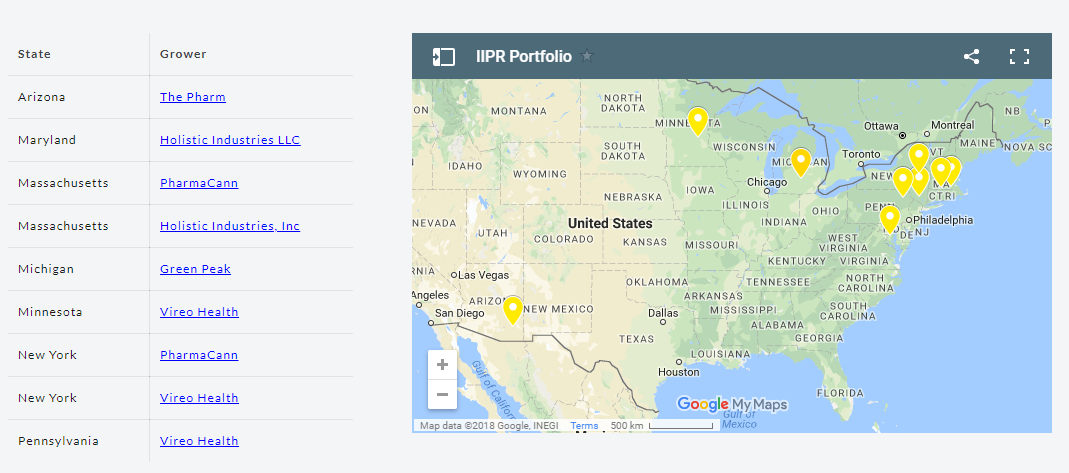
Task: Click the Houston city label on map
Action: (678, 372)
